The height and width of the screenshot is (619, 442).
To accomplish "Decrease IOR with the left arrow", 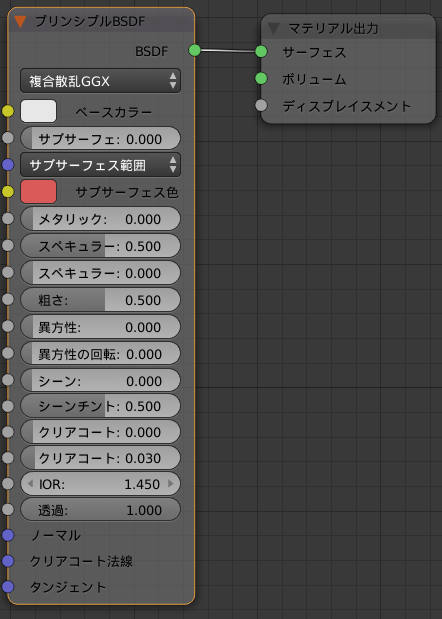I will point(30,484).
